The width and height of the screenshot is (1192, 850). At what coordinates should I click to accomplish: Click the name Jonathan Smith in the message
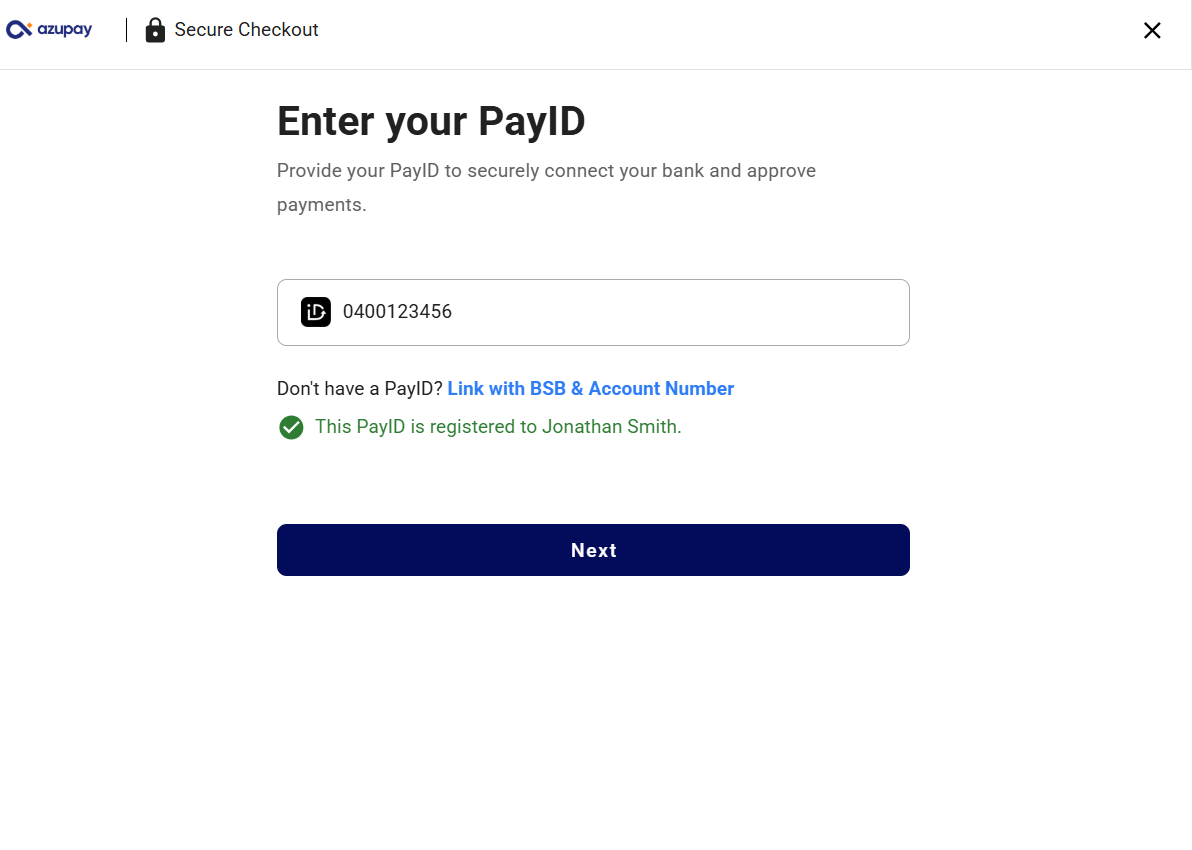coord(610,427)
